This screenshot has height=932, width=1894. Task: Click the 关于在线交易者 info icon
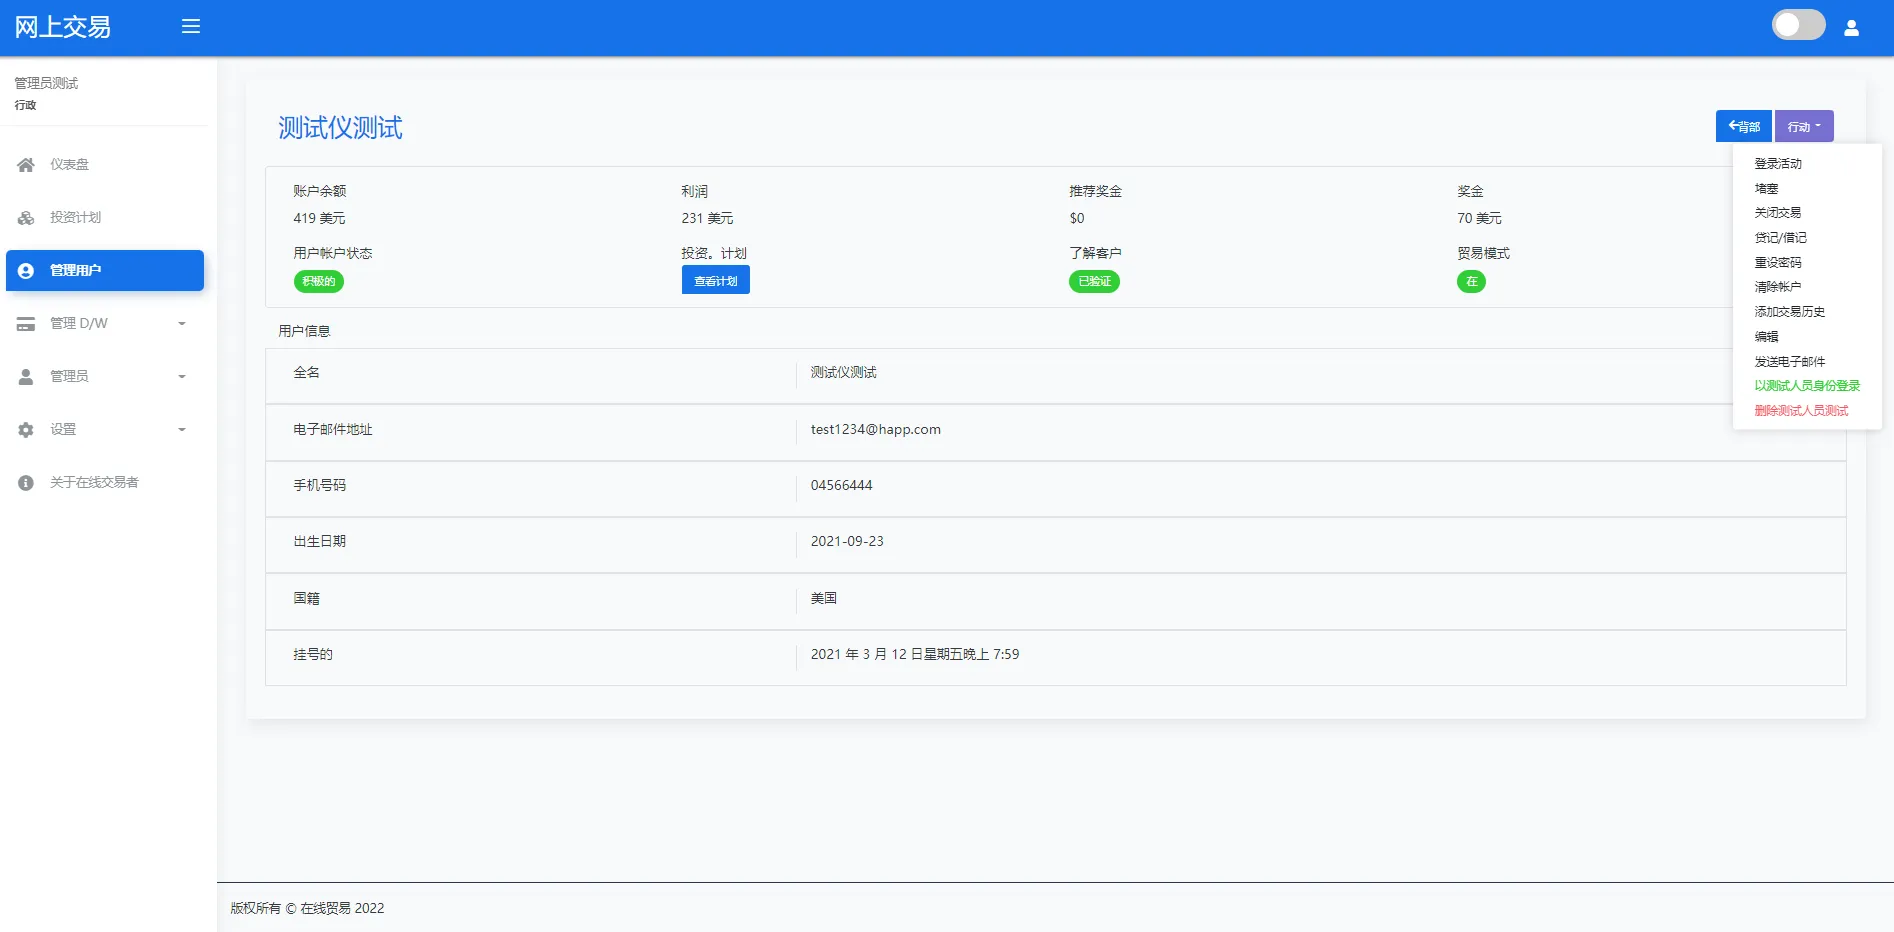coord(25,482)
